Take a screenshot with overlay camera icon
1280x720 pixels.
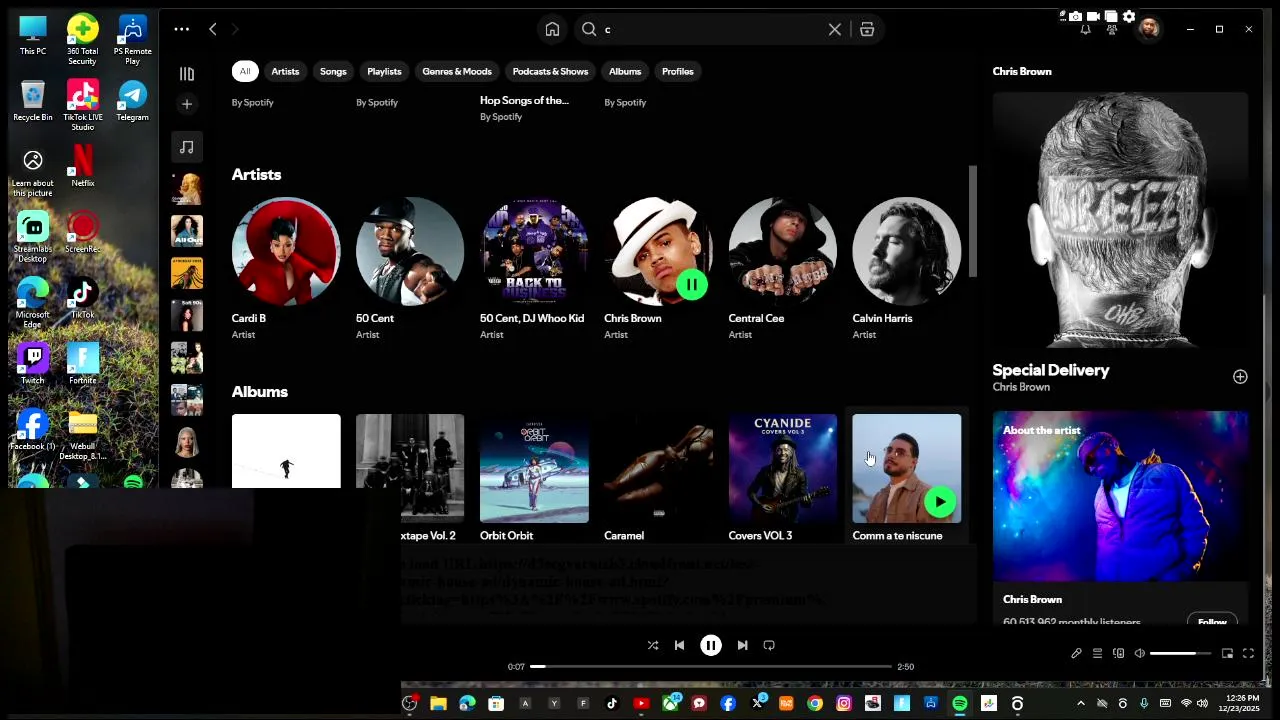1075,16
